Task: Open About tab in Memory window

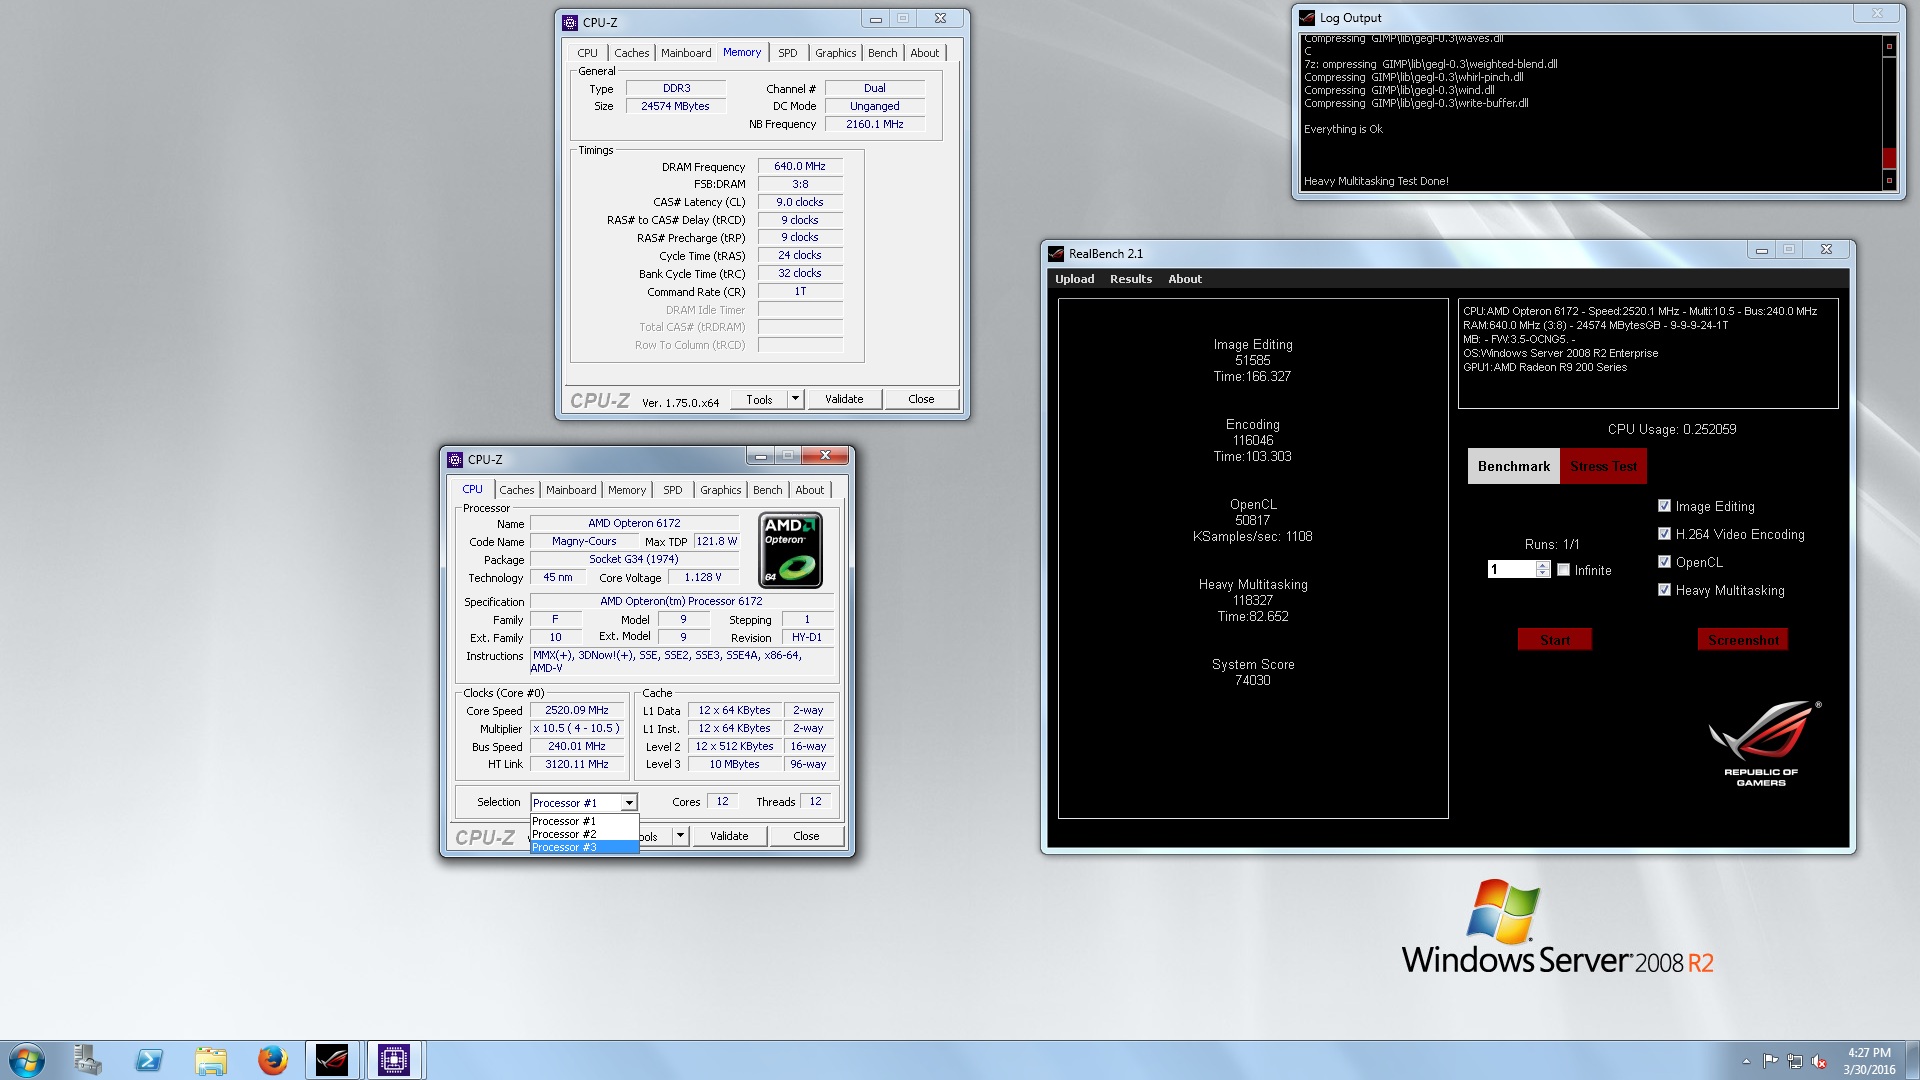Action: 924,53
